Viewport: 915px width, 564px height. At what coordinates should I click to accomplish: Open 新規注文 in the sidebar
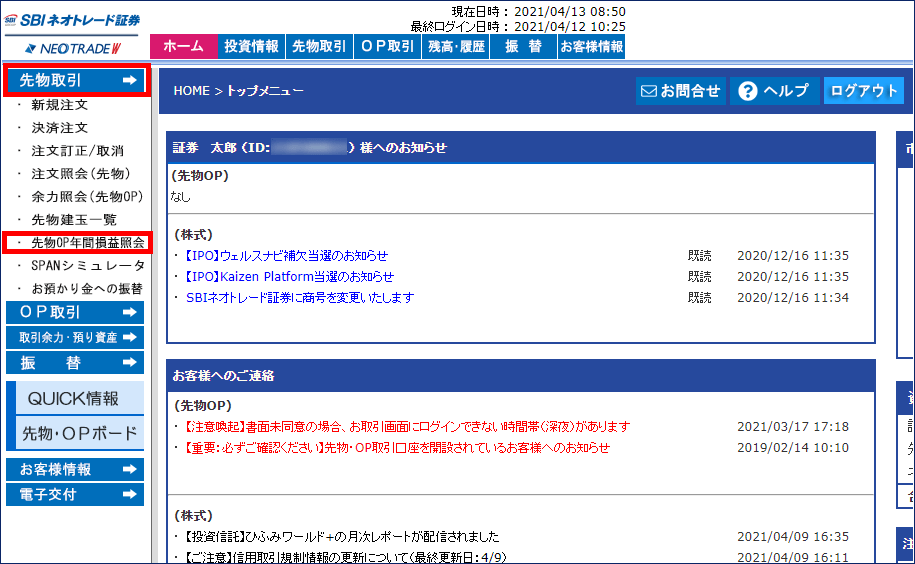pyautogui.click(x=60, y=105)
